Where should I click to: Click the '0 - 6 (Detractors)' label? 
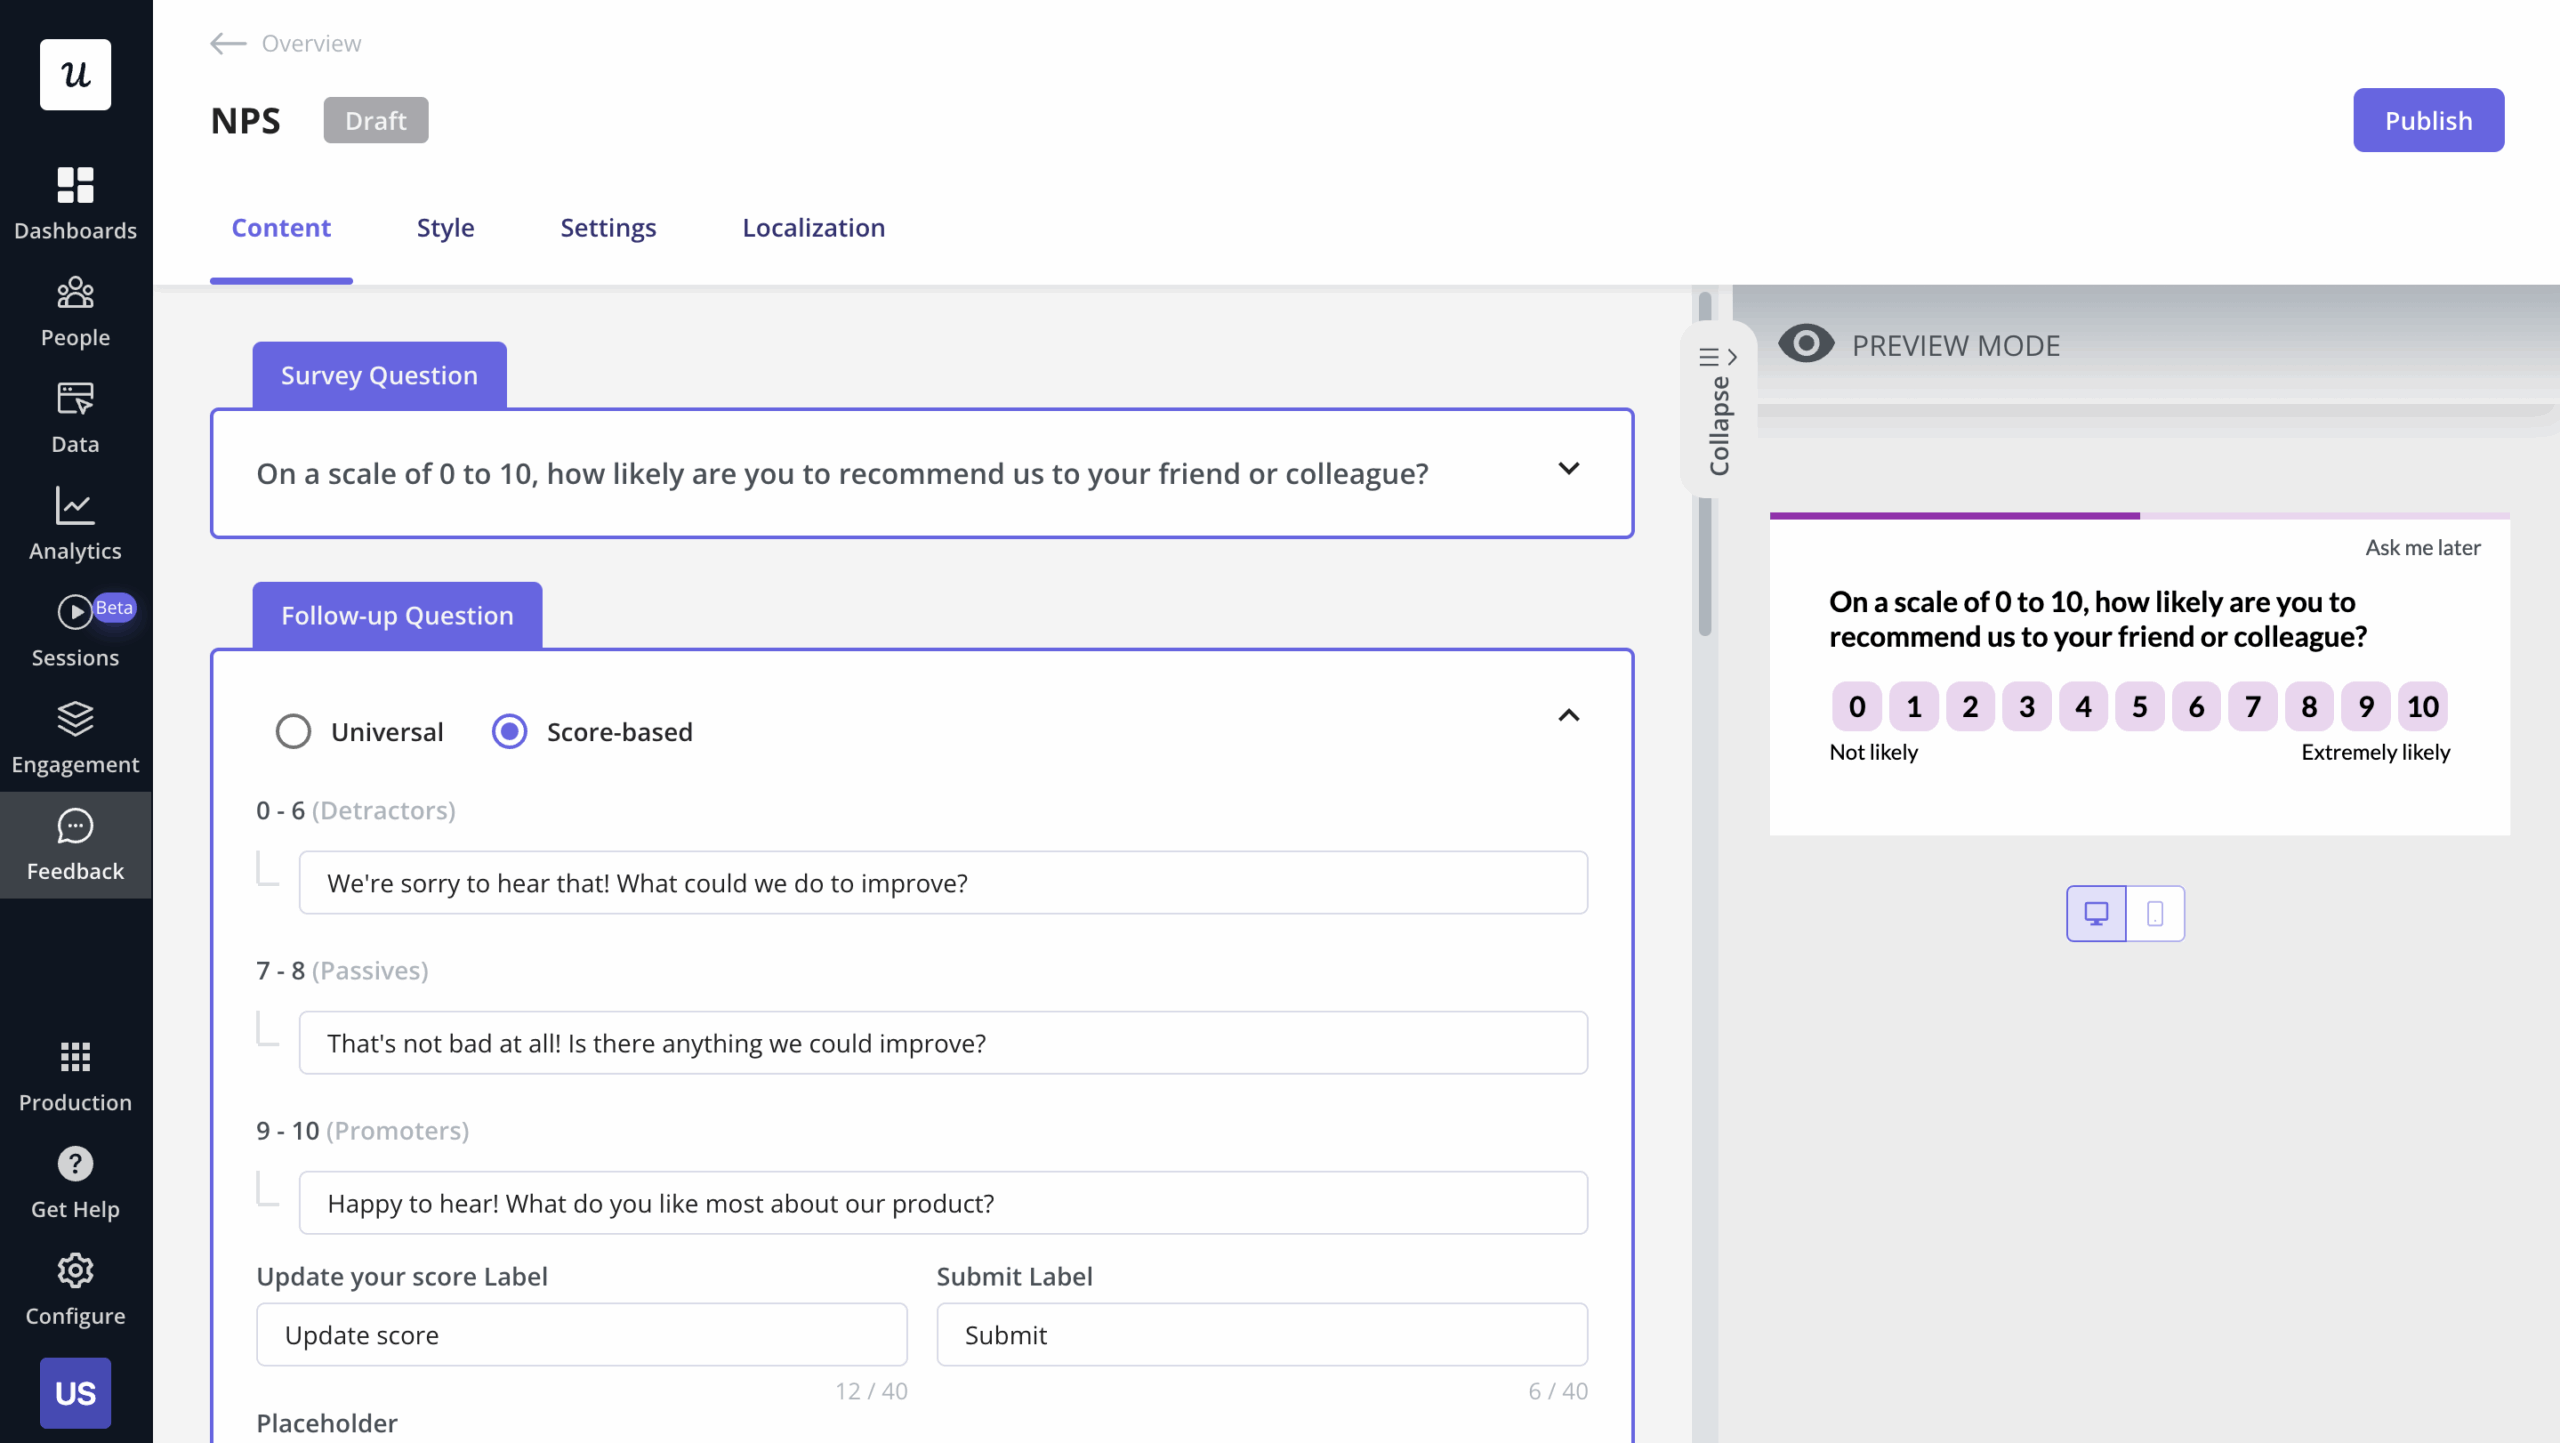[356, 810]
